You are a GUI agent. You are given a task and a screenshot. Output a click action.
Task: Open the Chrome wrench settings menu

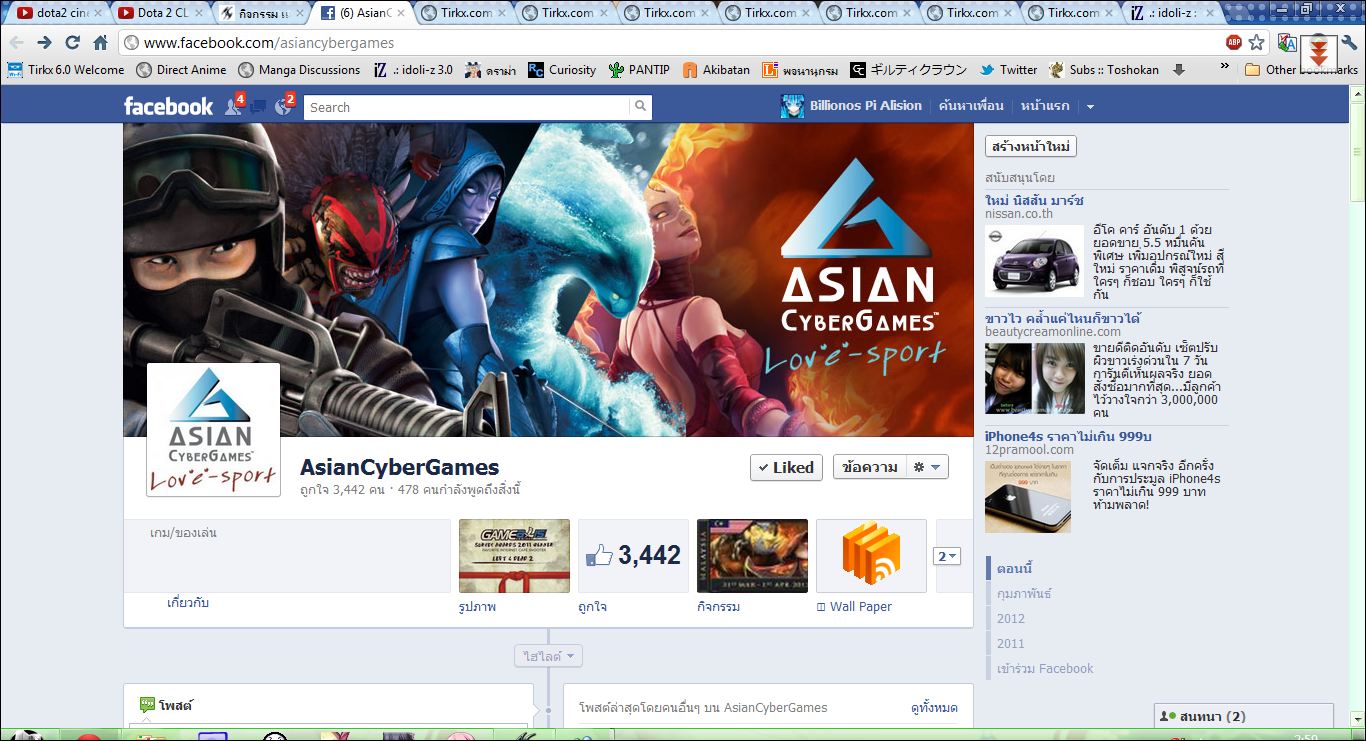[x=1349, y=43]
